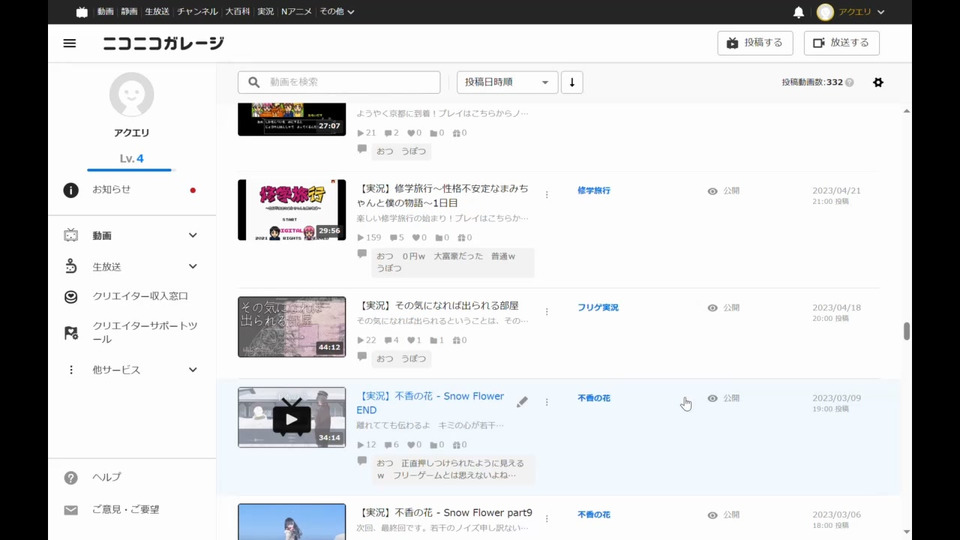Viewport: 960px width, 540px height.
Task: Open 【実況】不香の花 - Snow Flower END title
Action: (430, 403)
